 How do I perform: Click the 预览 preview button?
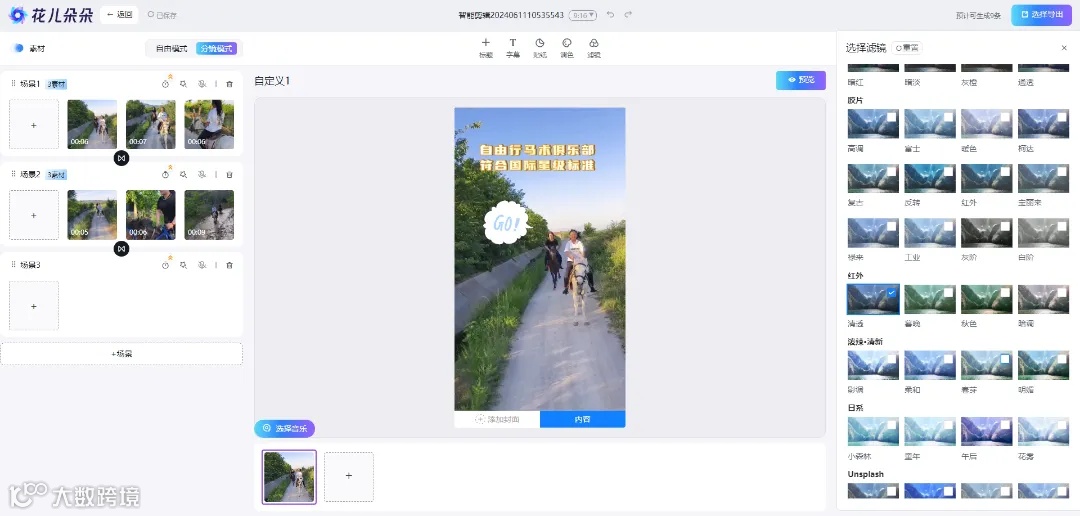click(800, 80)
